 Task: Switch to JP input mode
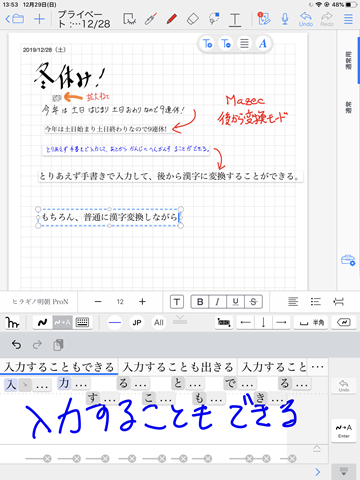pos(137,322)
